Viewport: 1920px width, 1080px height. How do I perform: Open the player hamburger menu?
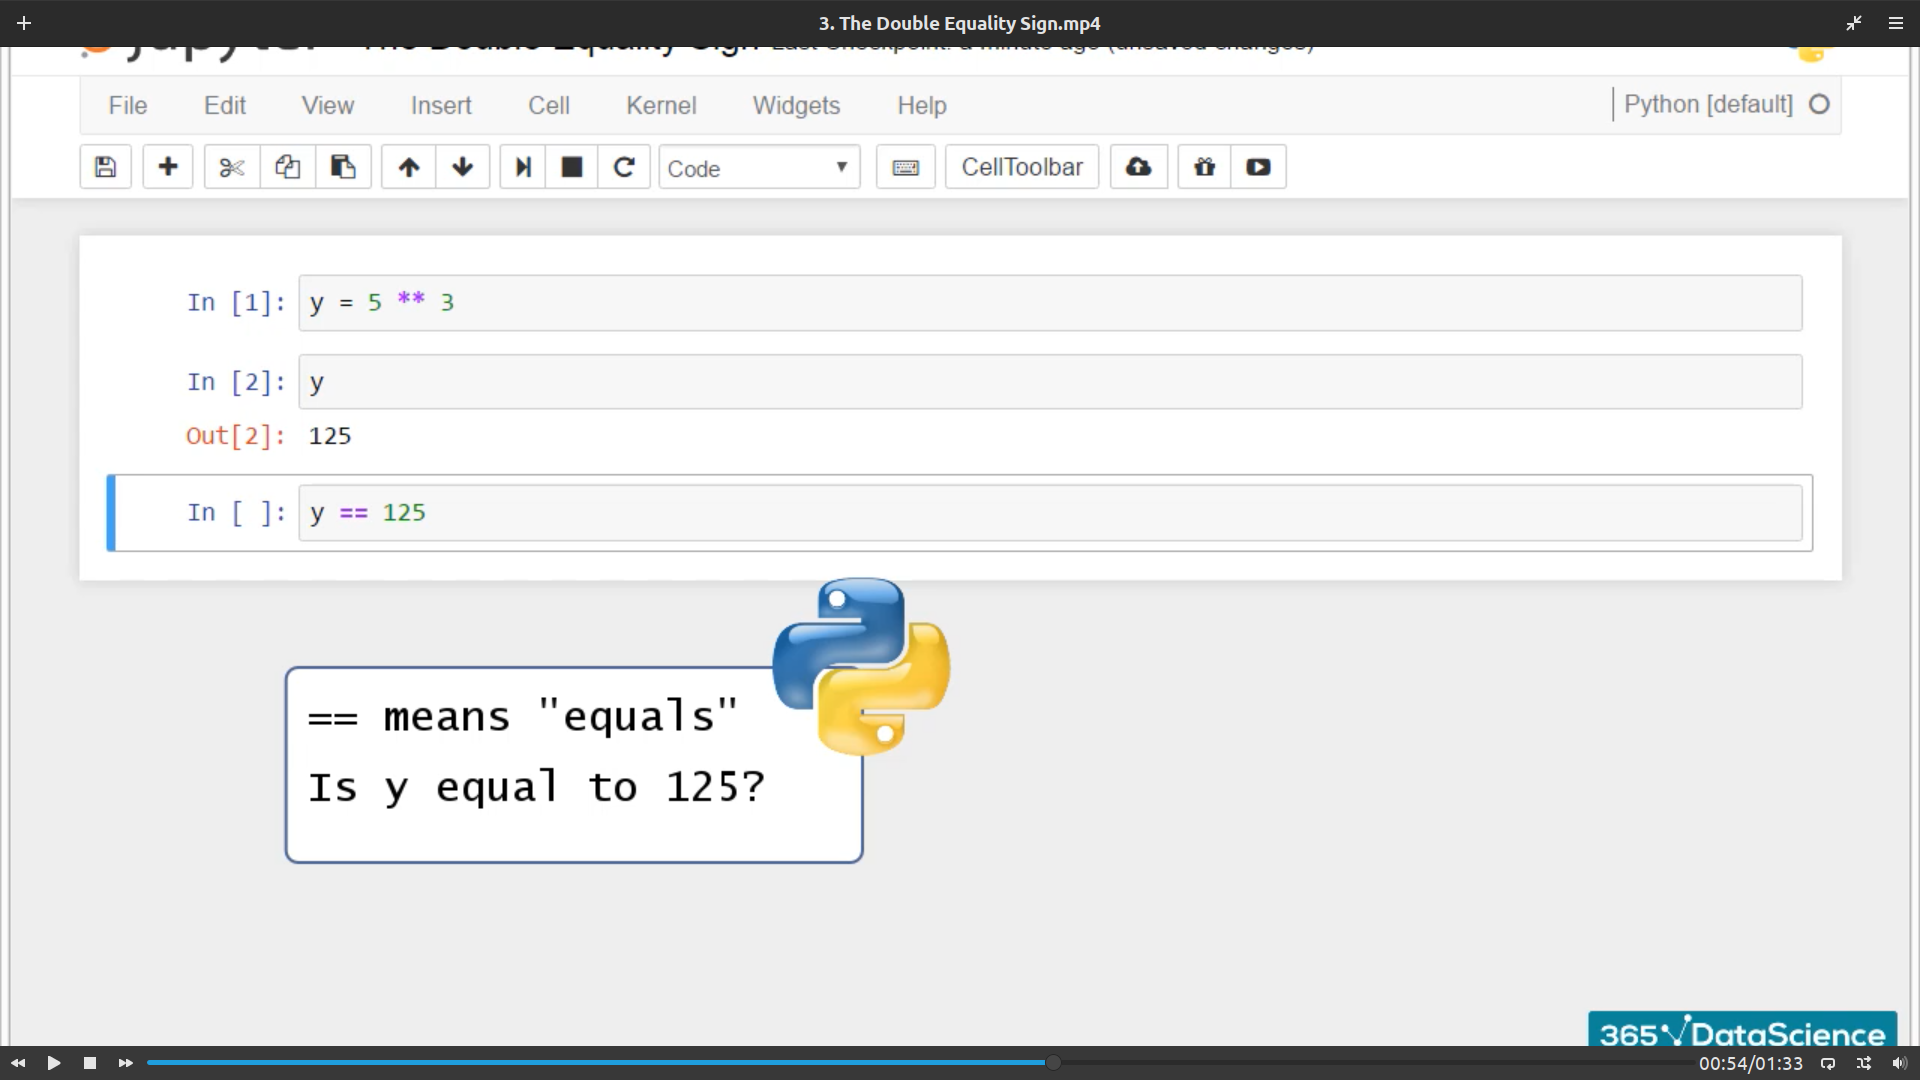pyautogui.click(x=1895, y=23)
